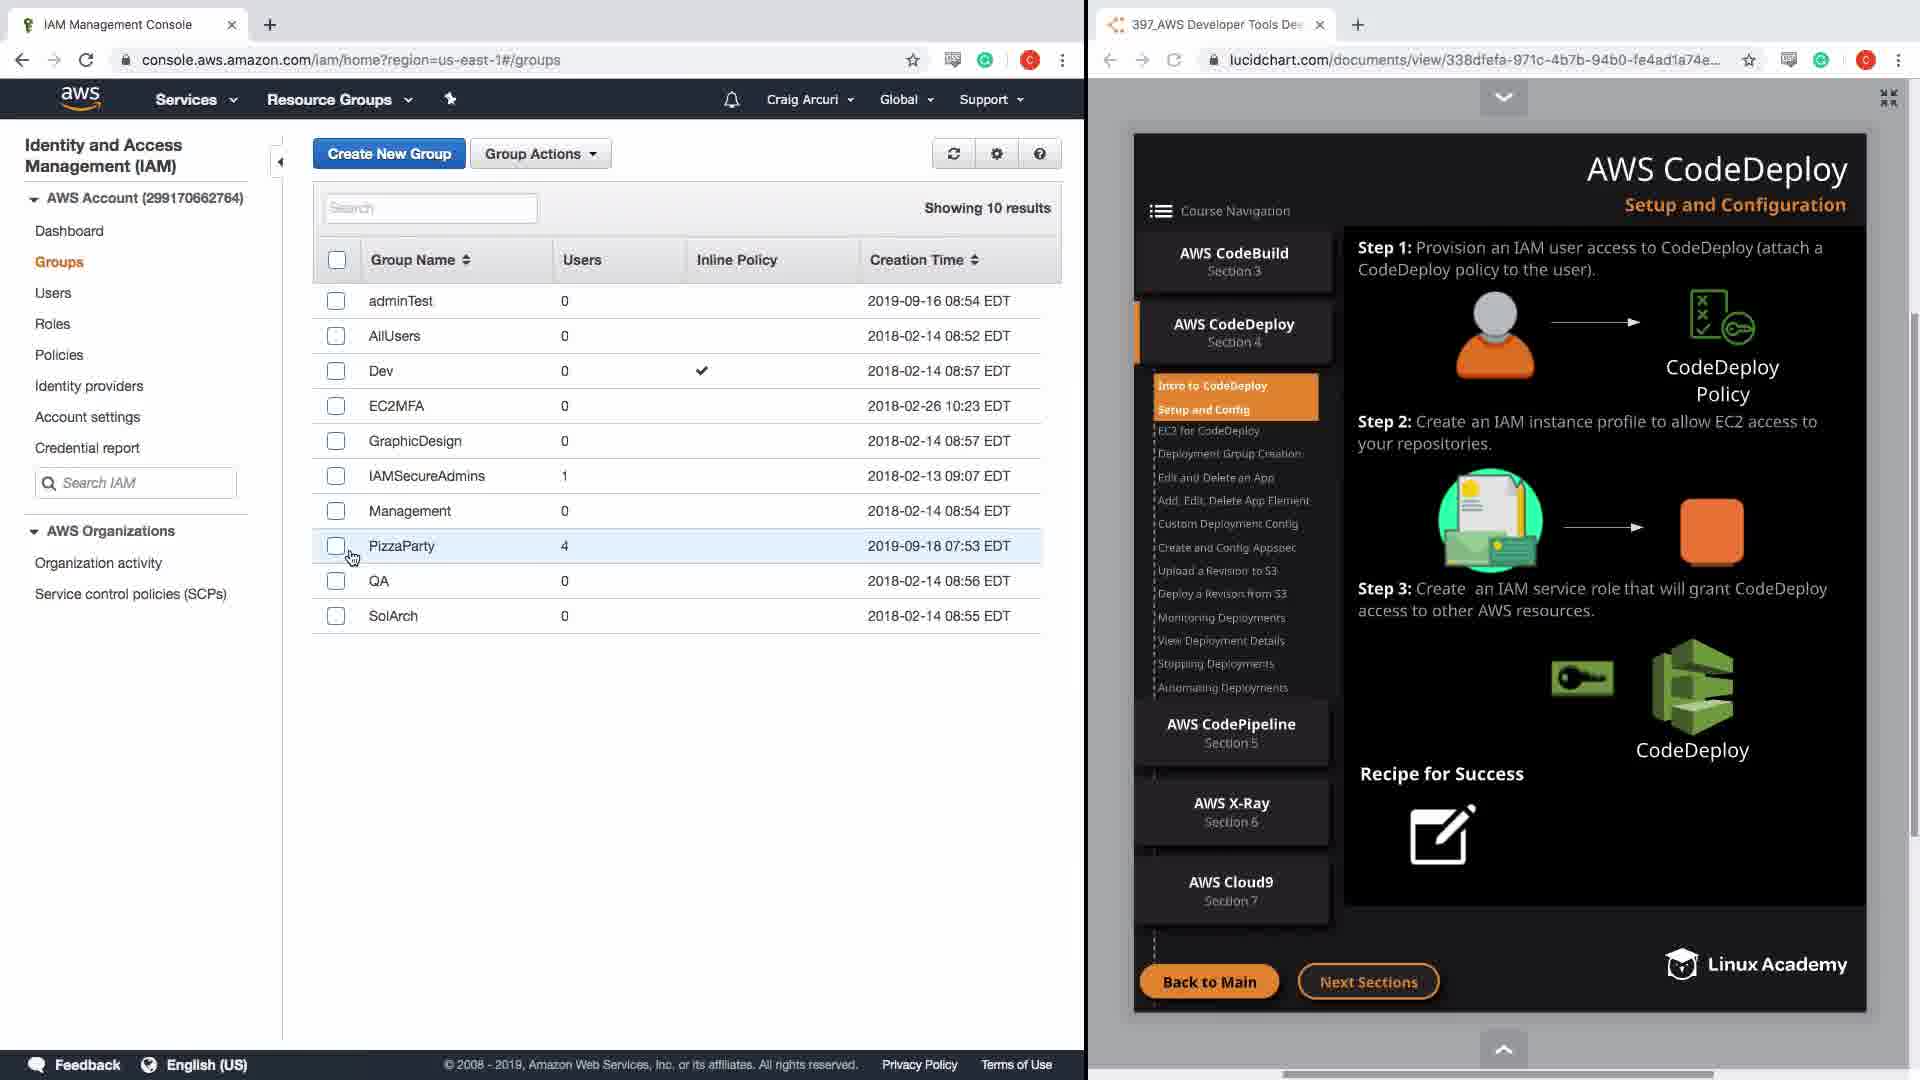The height and width of the screenshot is (1080, 1920).
Task: Collapse the AWS Organizations tree section
Action: (34, 531)
